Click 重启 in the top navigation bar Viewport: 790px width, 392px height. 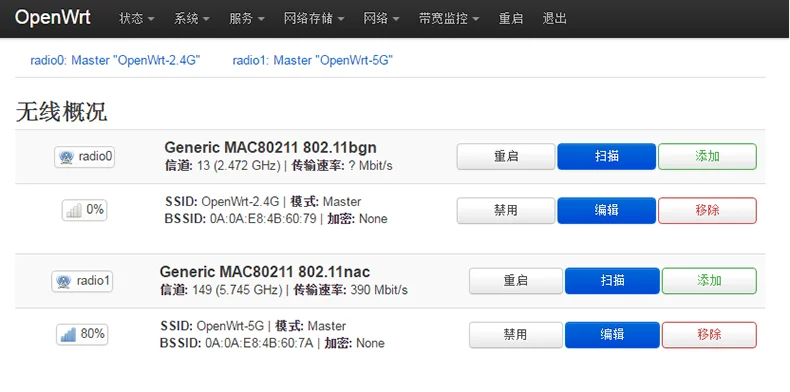(511, 19)
